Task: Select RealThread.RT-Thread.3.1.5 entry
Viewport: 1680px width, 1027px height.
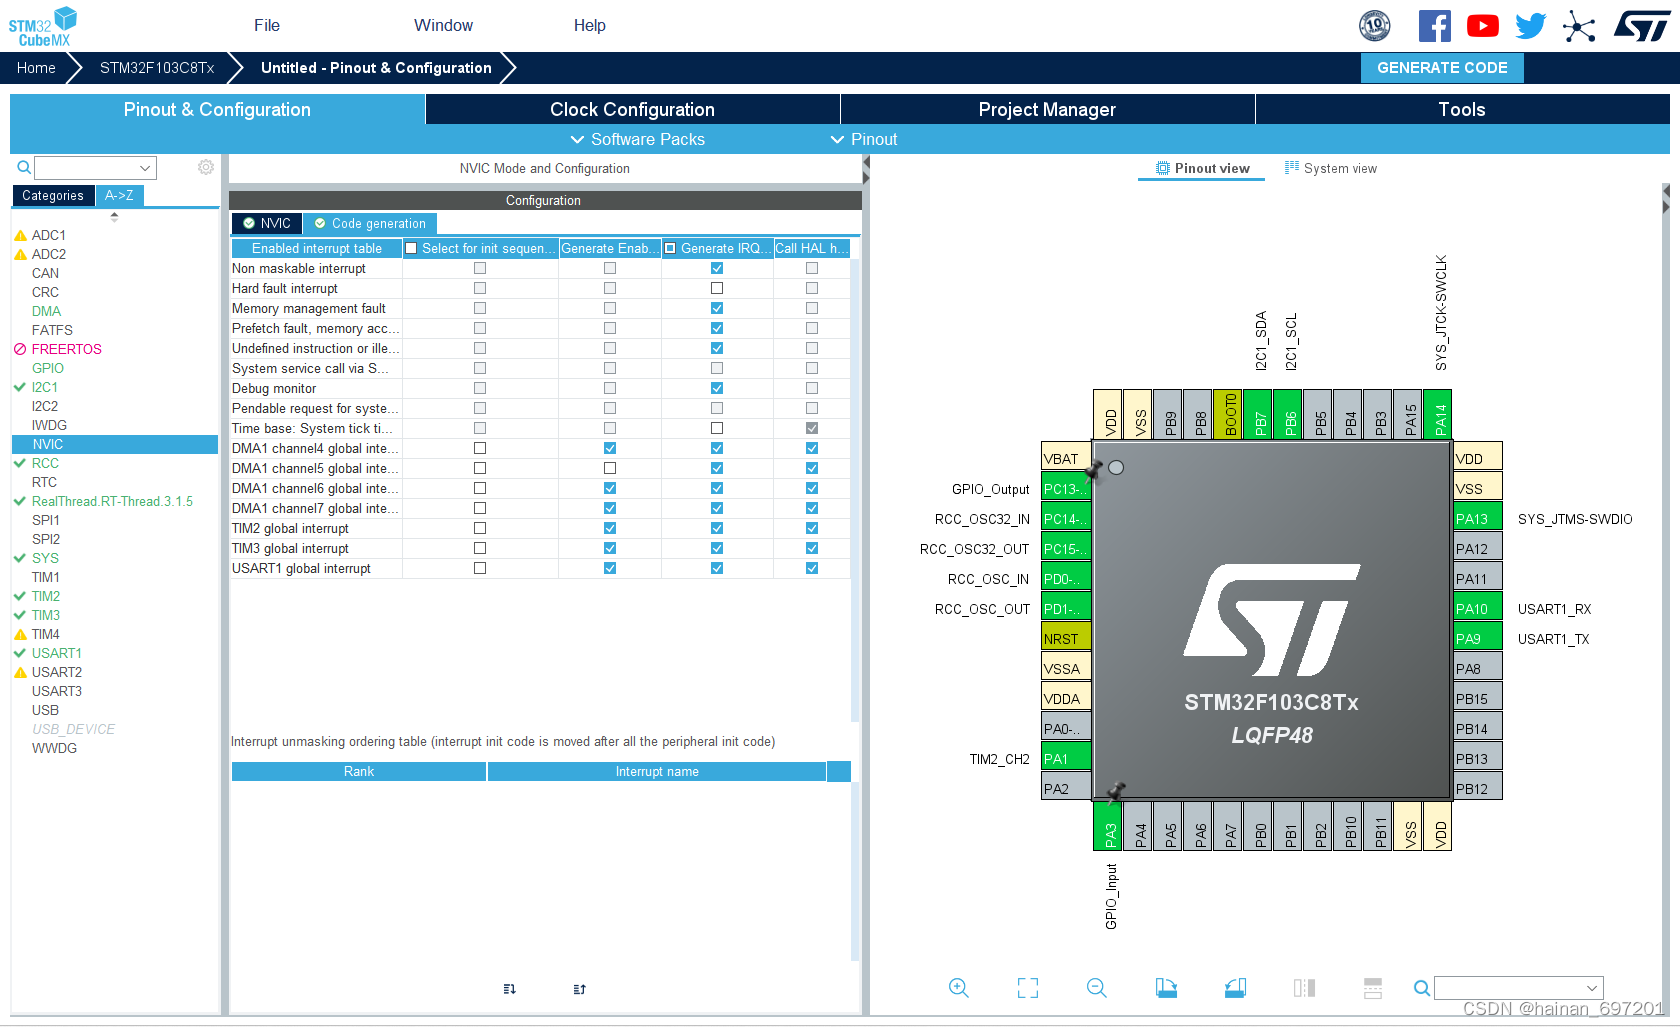Action: tap(112, 501)
